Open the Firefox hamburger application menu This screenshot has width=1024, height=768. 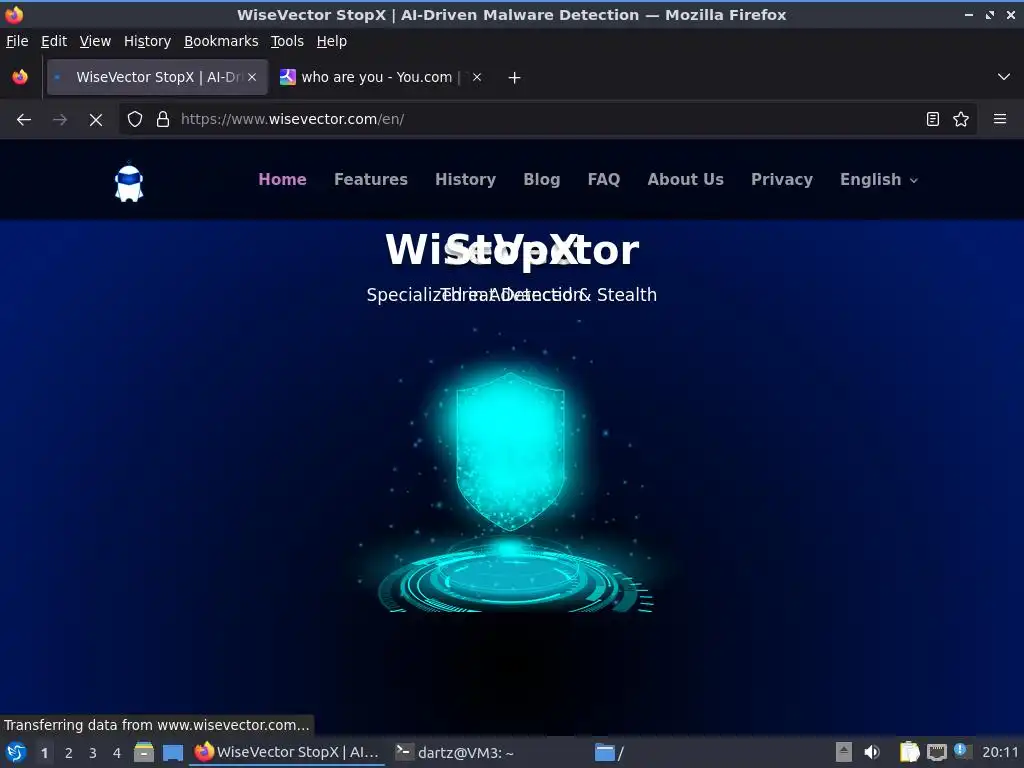tap(1000, 119)
